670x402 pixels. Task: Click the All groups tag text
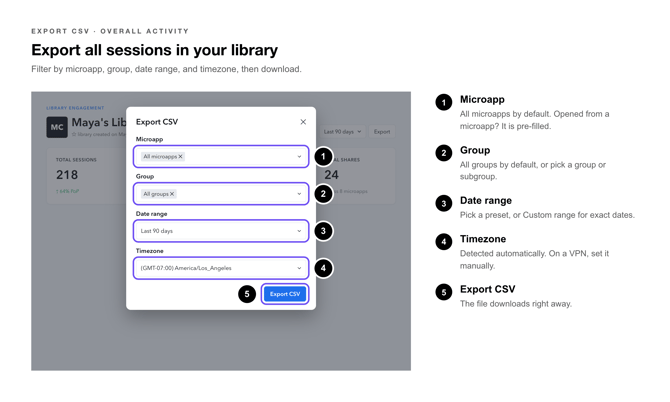point(156,194)
